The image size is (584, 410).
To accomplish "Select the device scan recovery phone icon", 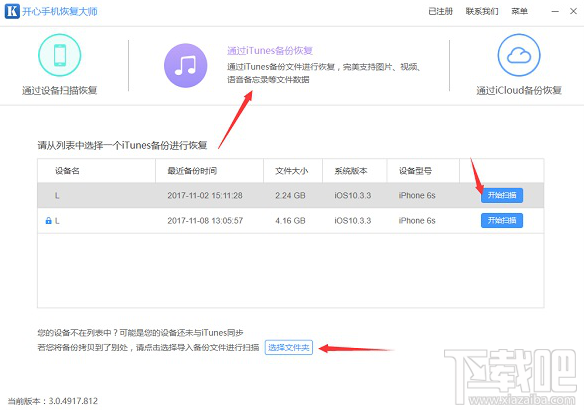I will (60, 55).
